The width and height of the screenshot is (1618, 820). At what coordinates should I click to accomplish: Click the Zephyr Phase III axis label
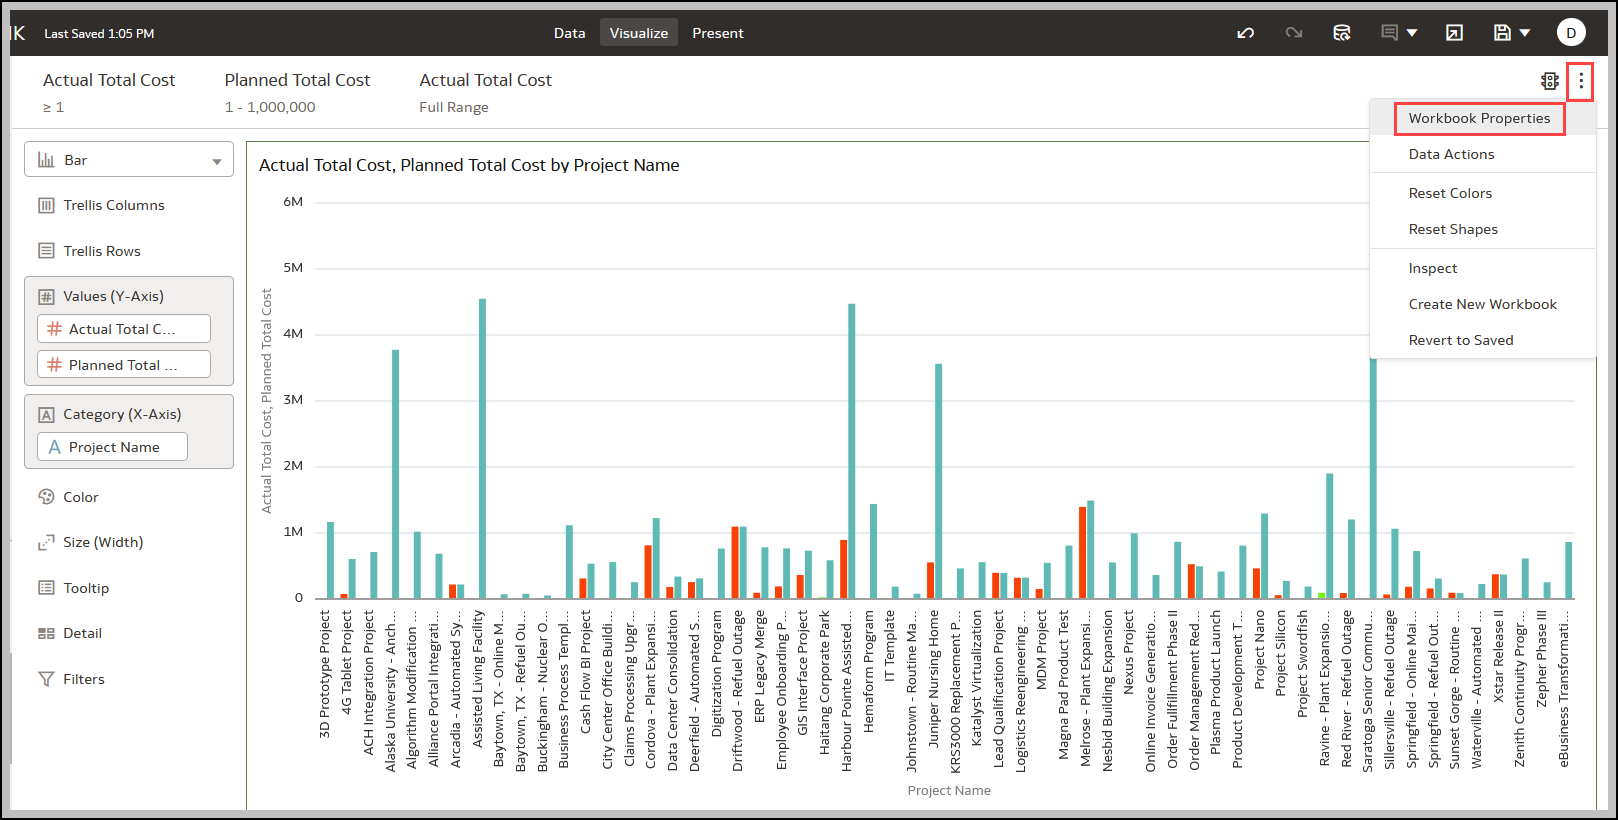[1542, 658]
